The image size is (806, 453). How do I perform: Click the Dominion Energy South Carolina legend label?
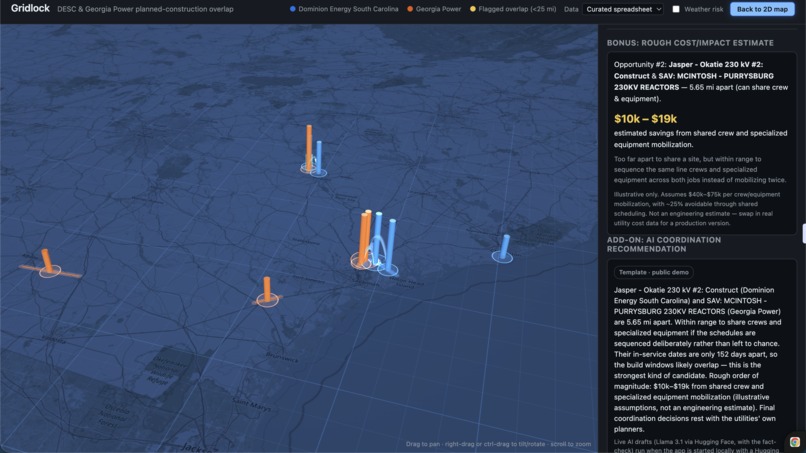[x=348, y=9]
